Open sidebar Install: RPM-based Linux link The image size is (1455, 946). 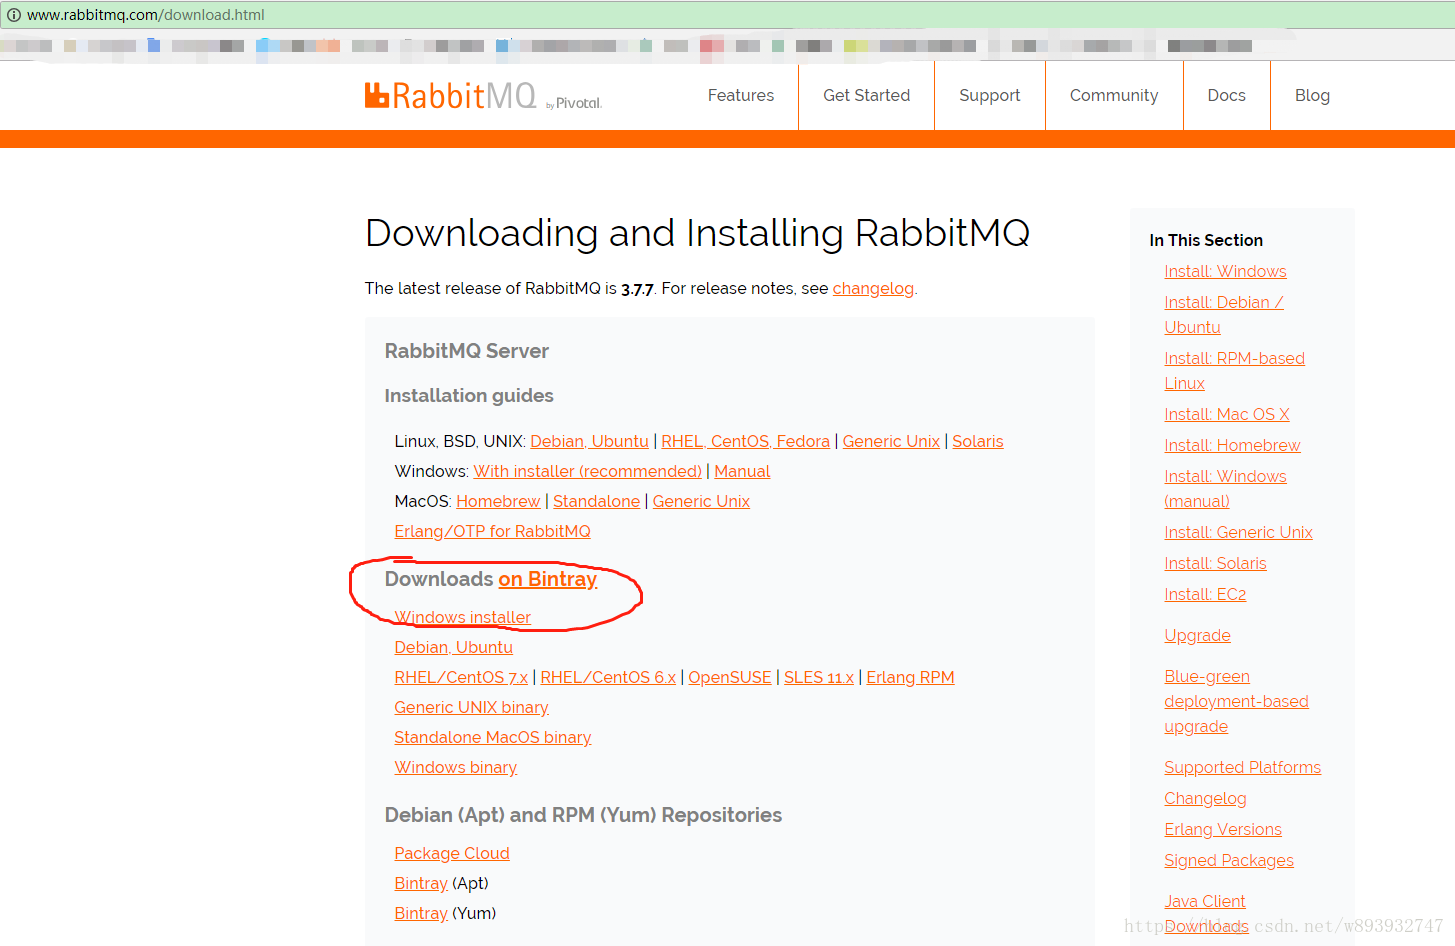click(x=1234, y=370)
